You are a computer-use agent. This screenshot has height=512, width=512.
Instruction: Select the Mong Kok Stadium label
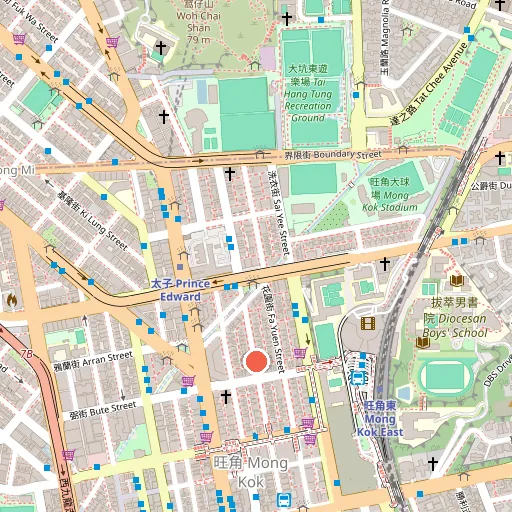(x=390, y=195)
